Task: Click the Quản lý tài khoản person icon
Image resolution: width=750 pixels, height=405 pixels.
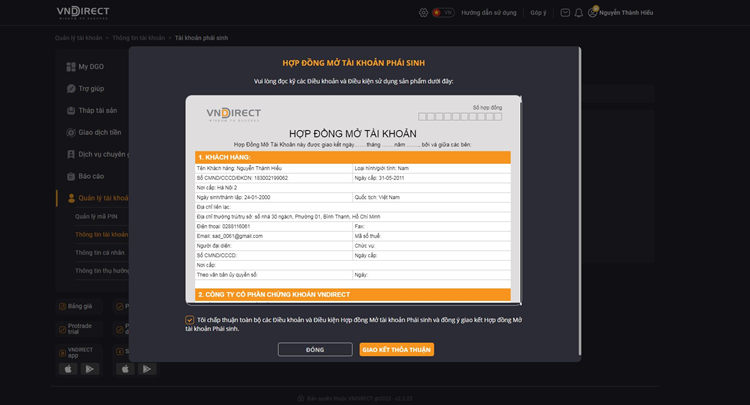Action: click(71, 198)
